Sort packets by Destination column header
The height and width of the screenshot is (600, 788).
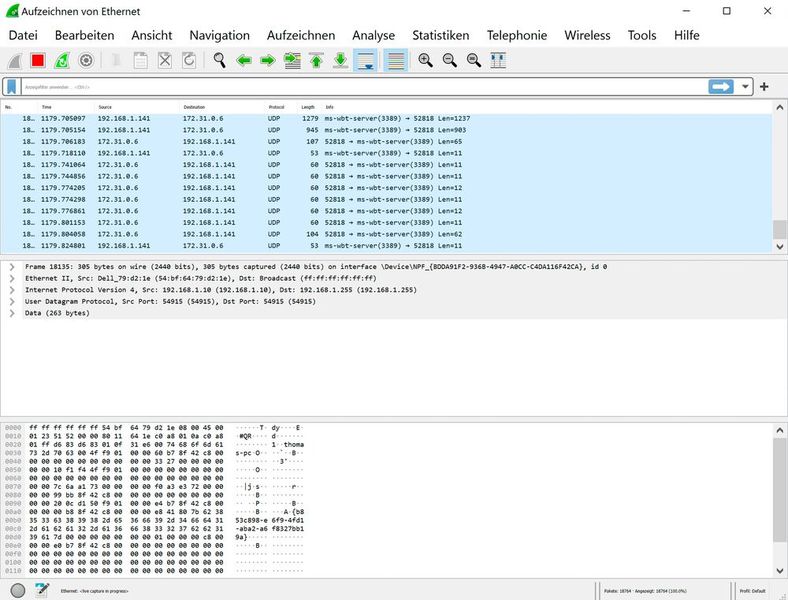[x=222, y=107]
